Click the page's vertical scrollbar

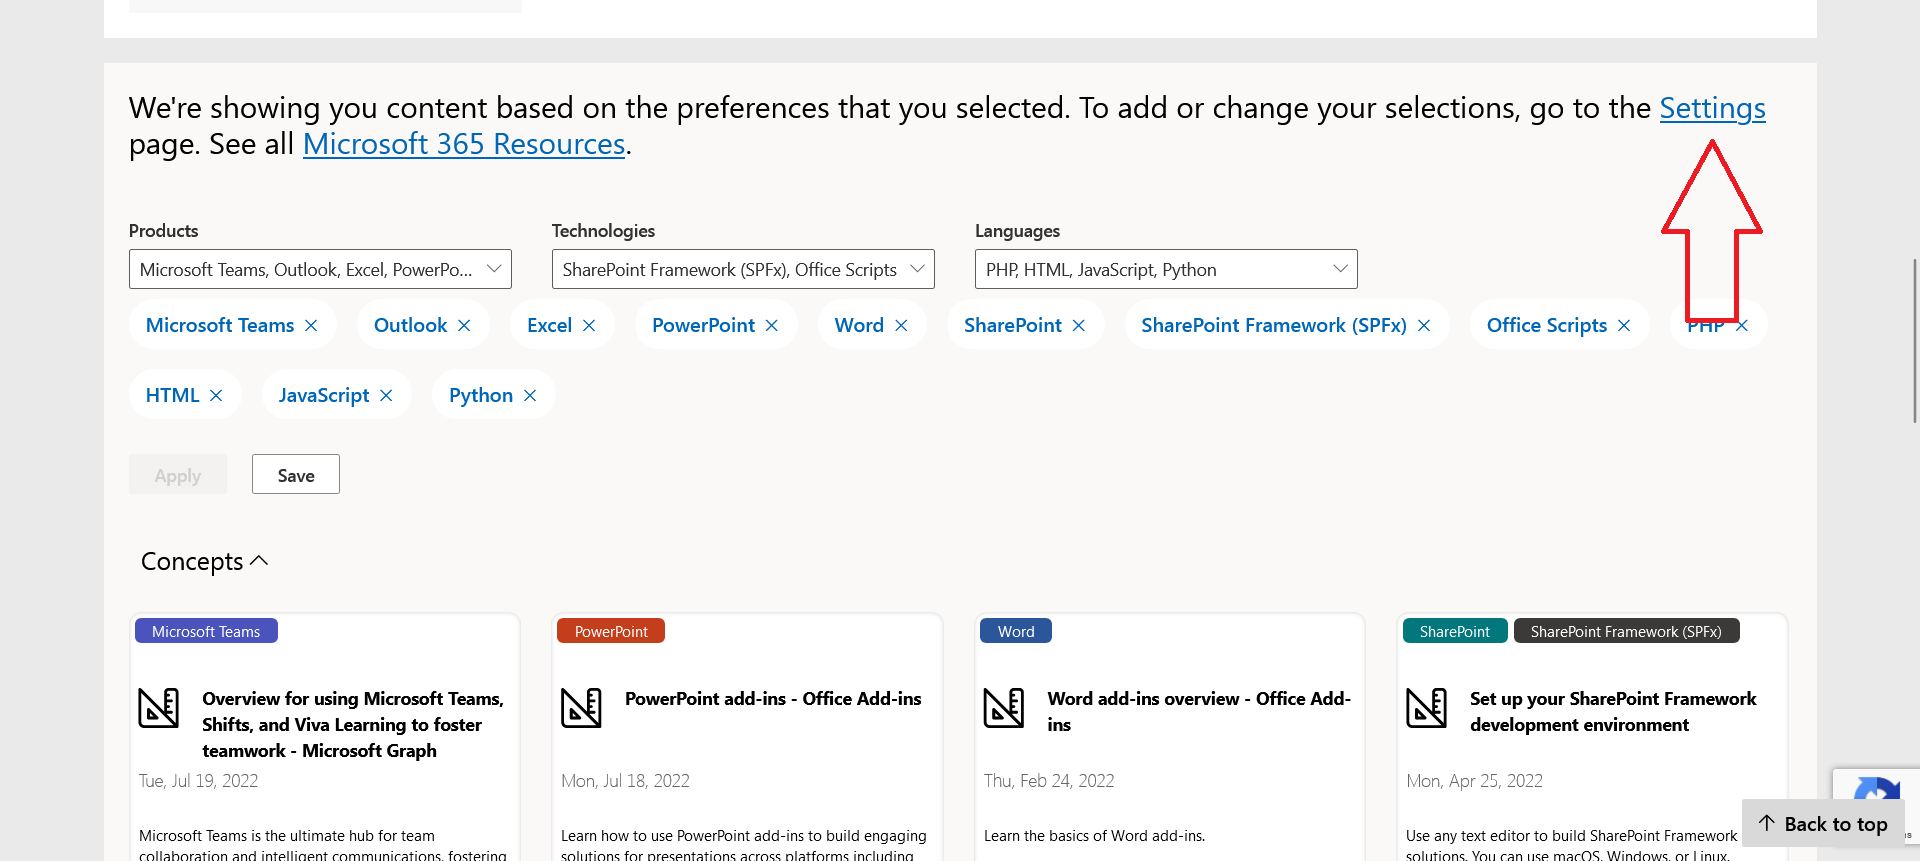tap(1914, 340)
